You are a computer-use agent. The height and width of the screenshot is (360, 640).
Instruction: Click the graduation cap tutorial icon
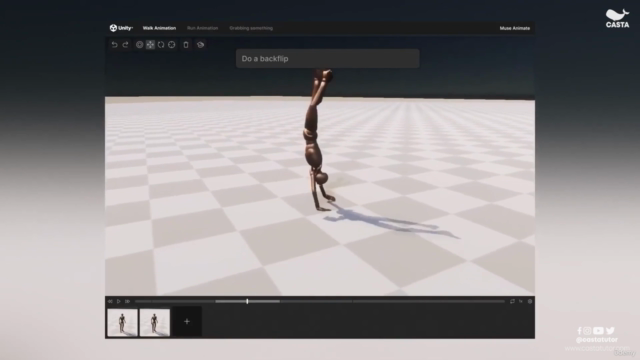coord(200,44)
